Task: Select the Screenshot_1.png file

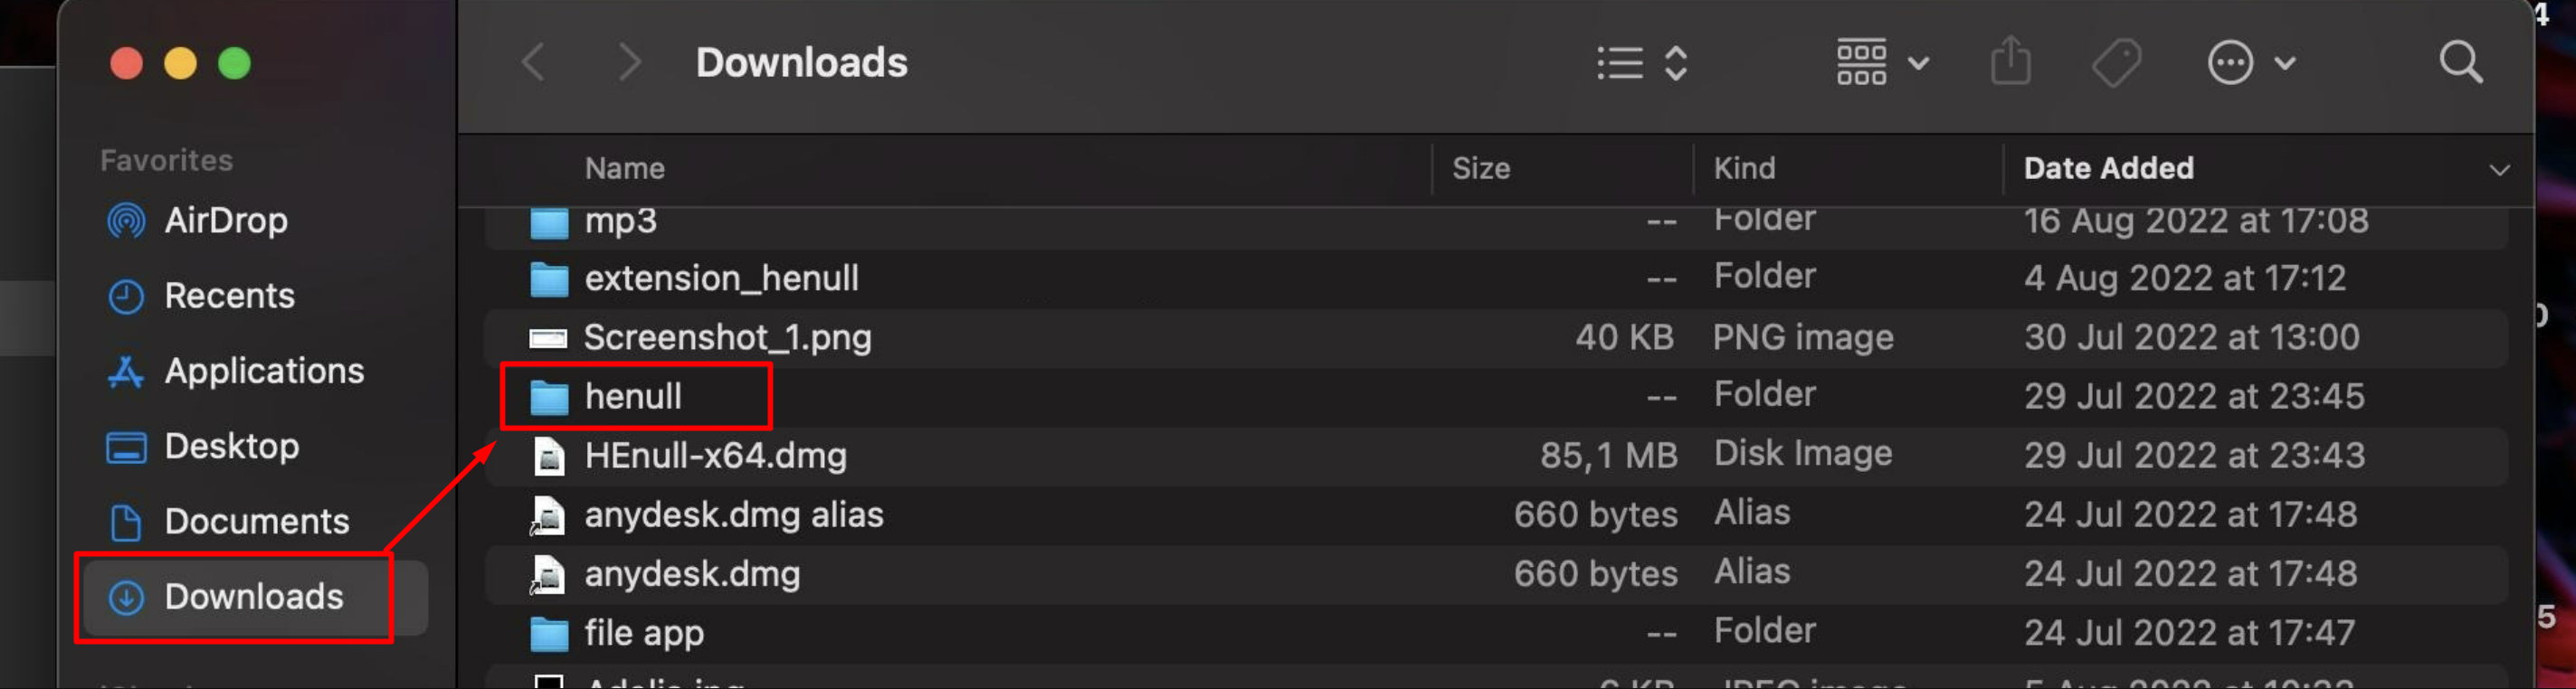Action: click(727, 338)
